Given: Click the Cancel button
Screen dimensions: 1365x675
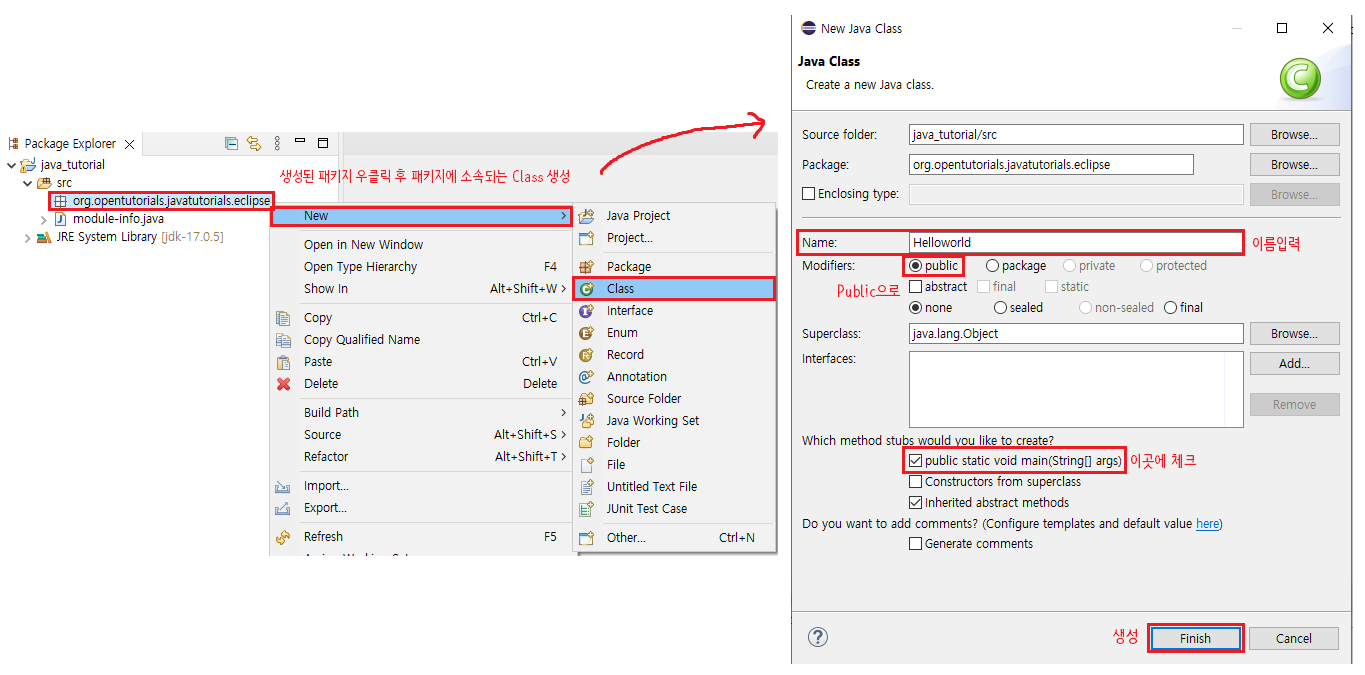Looking at the screenshot, I should coord(1294,639).
